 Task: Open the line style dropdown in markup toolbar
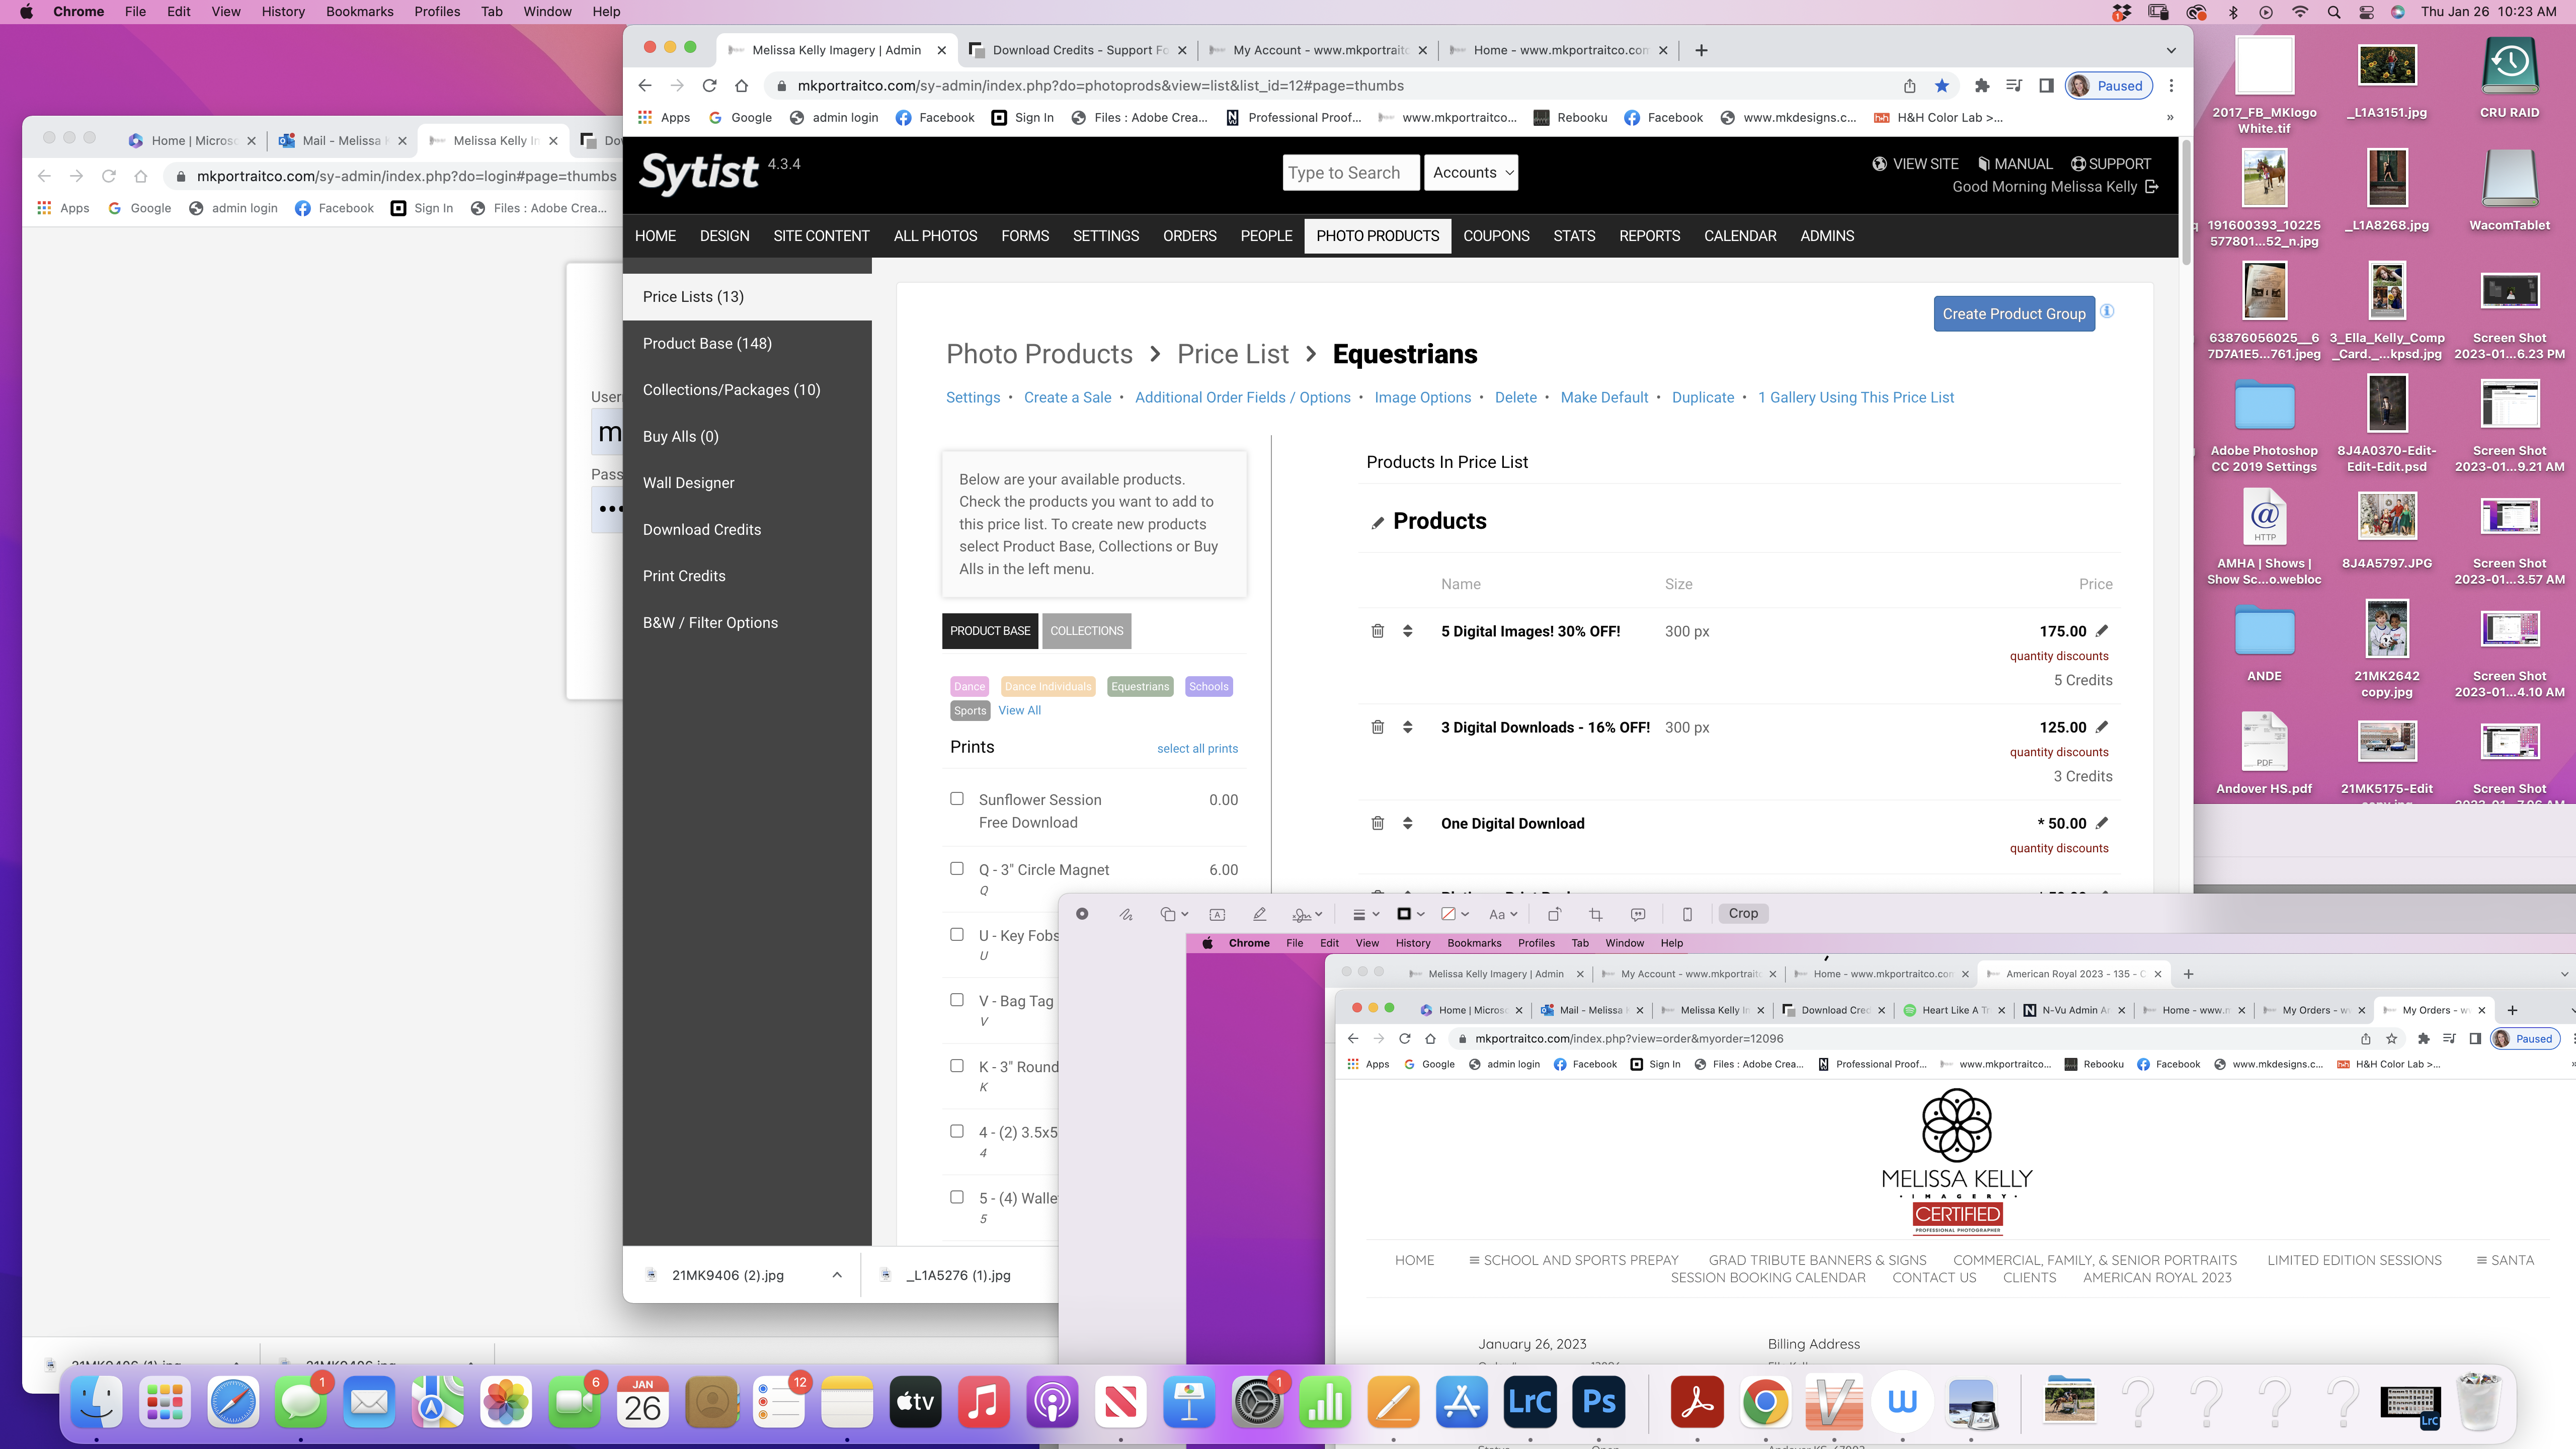pyautogui.click(x=1365, y=914)
